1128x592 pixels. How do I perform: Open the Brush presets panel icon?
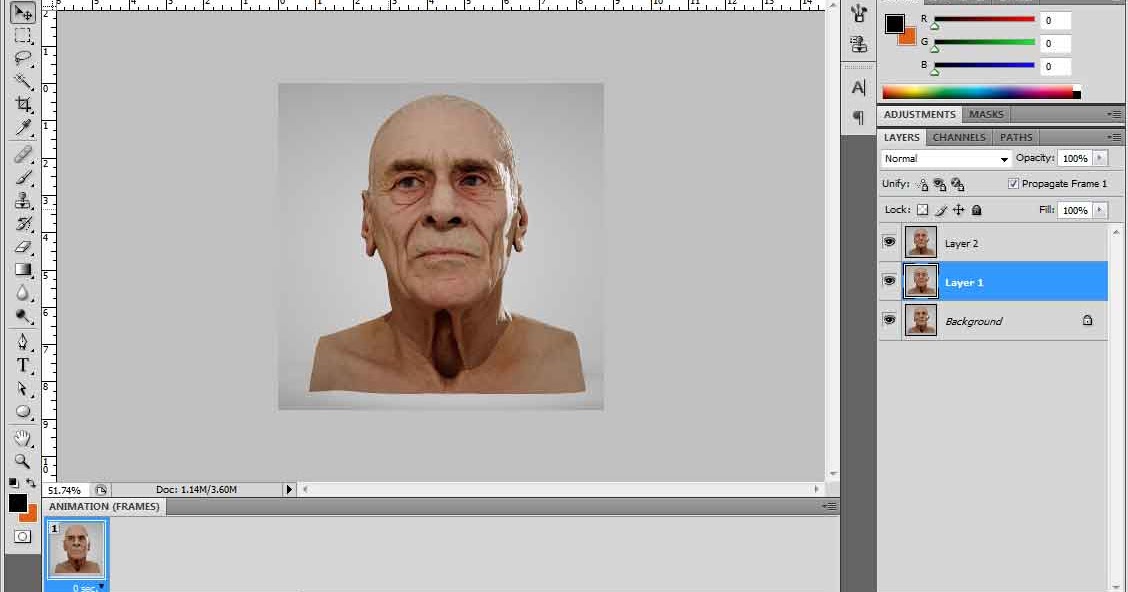[858, 14]
